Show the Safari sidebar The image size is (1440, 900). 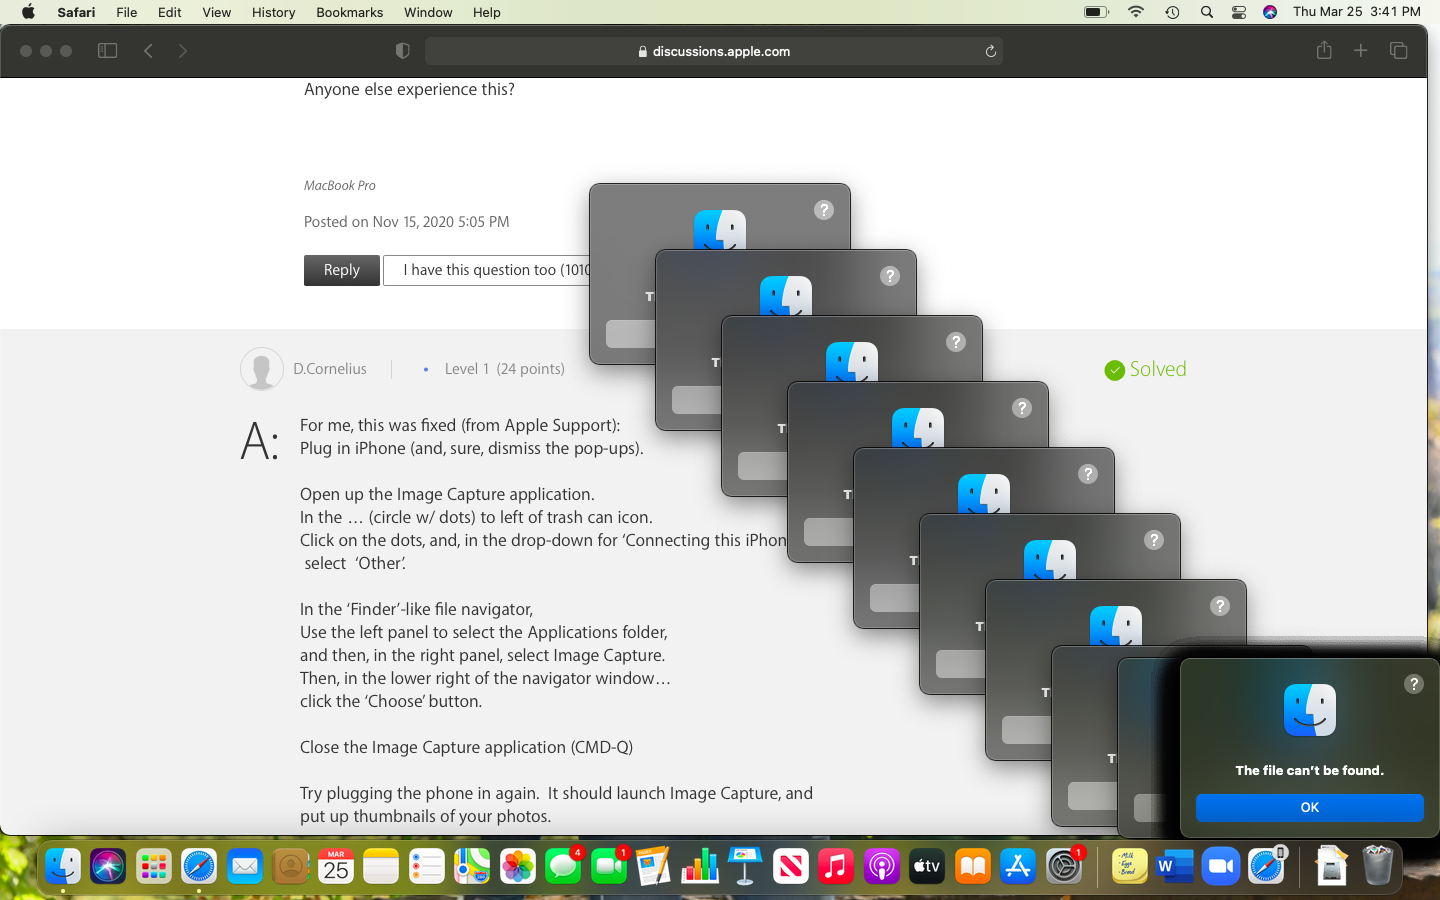[x=107, y=51]
